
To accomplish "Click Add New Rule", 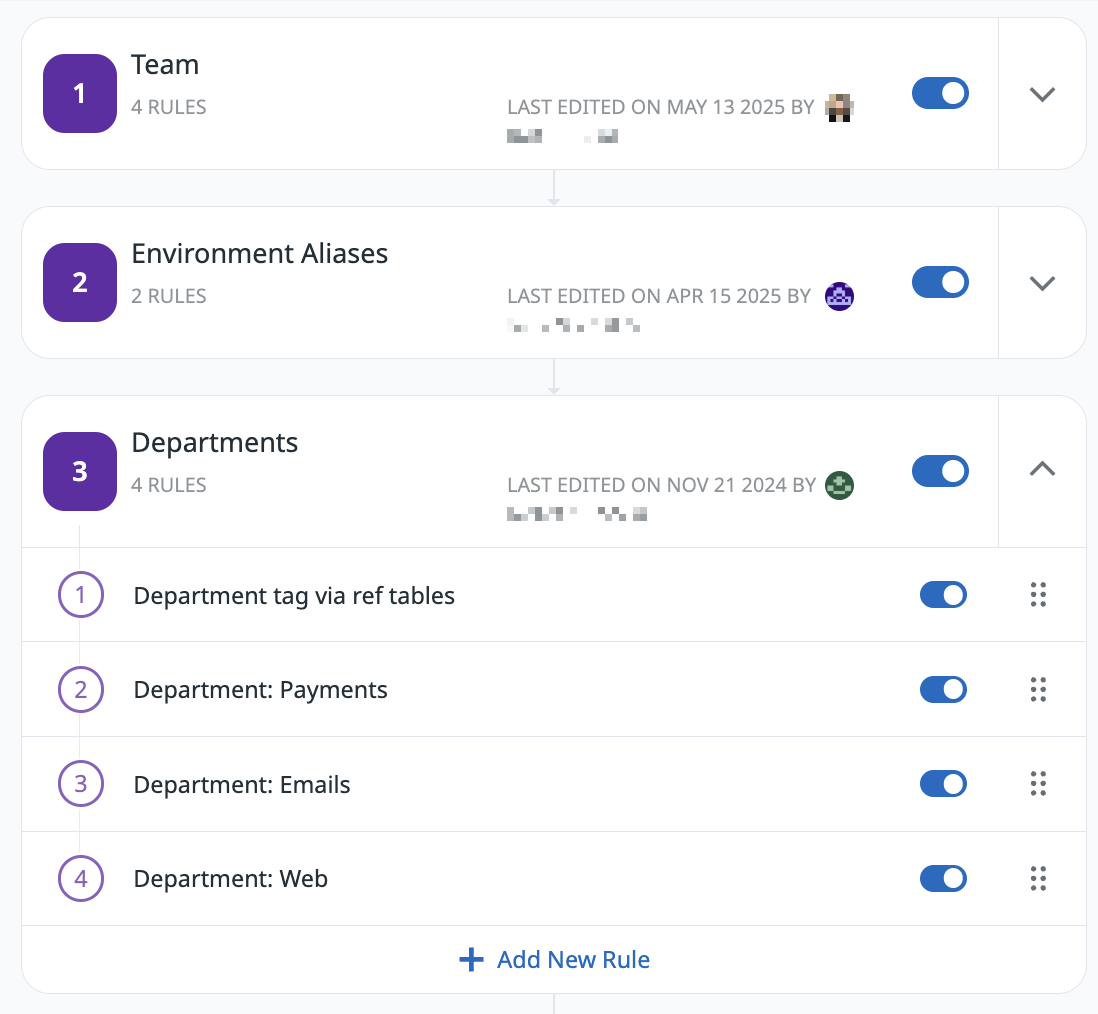I will [x=554, y=960].
